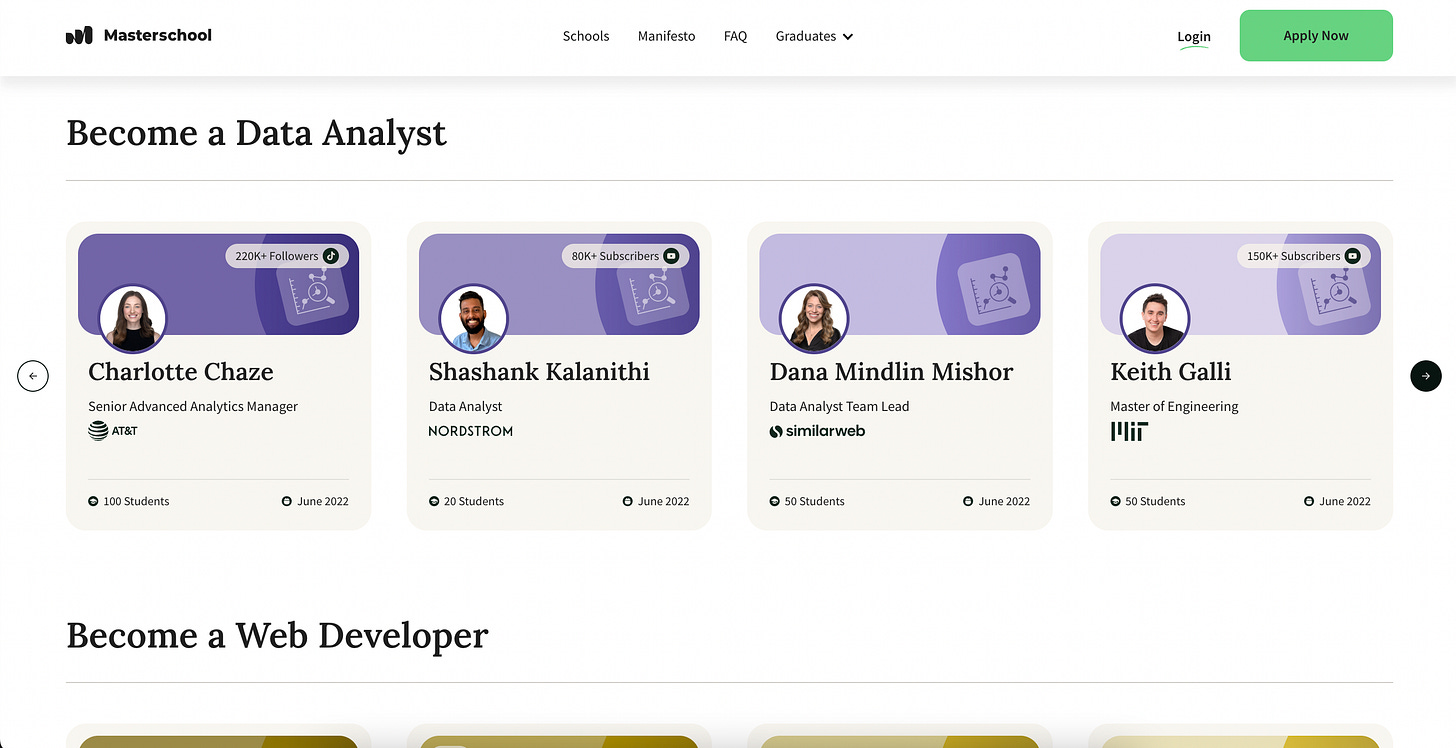Click students icon on Dana Mindlin Mishor card
Viewport: 1456px width, 748px height.
click(x=775, y=501)
